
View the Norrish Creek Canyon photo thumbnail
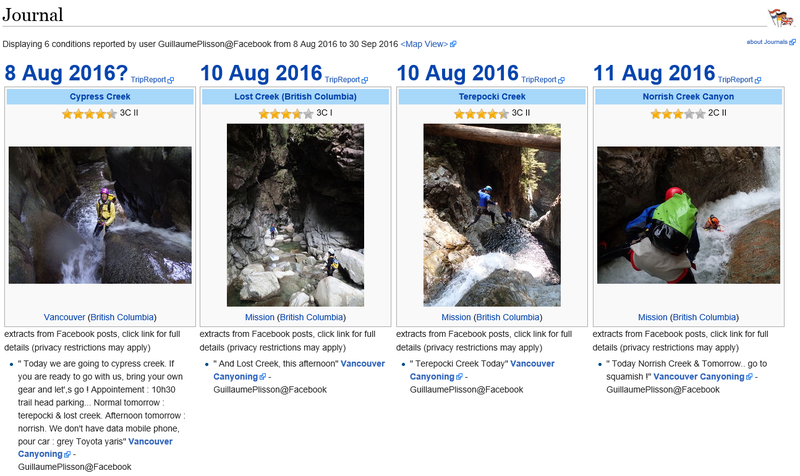coord(688,215)
